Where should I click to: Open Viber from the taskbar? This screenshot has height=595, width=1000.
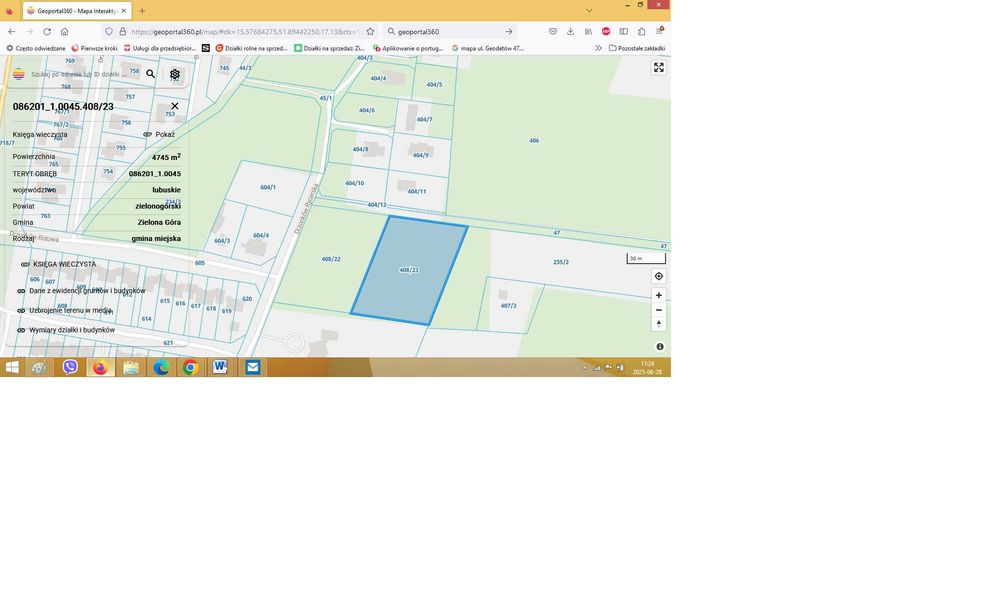[70, 367]
